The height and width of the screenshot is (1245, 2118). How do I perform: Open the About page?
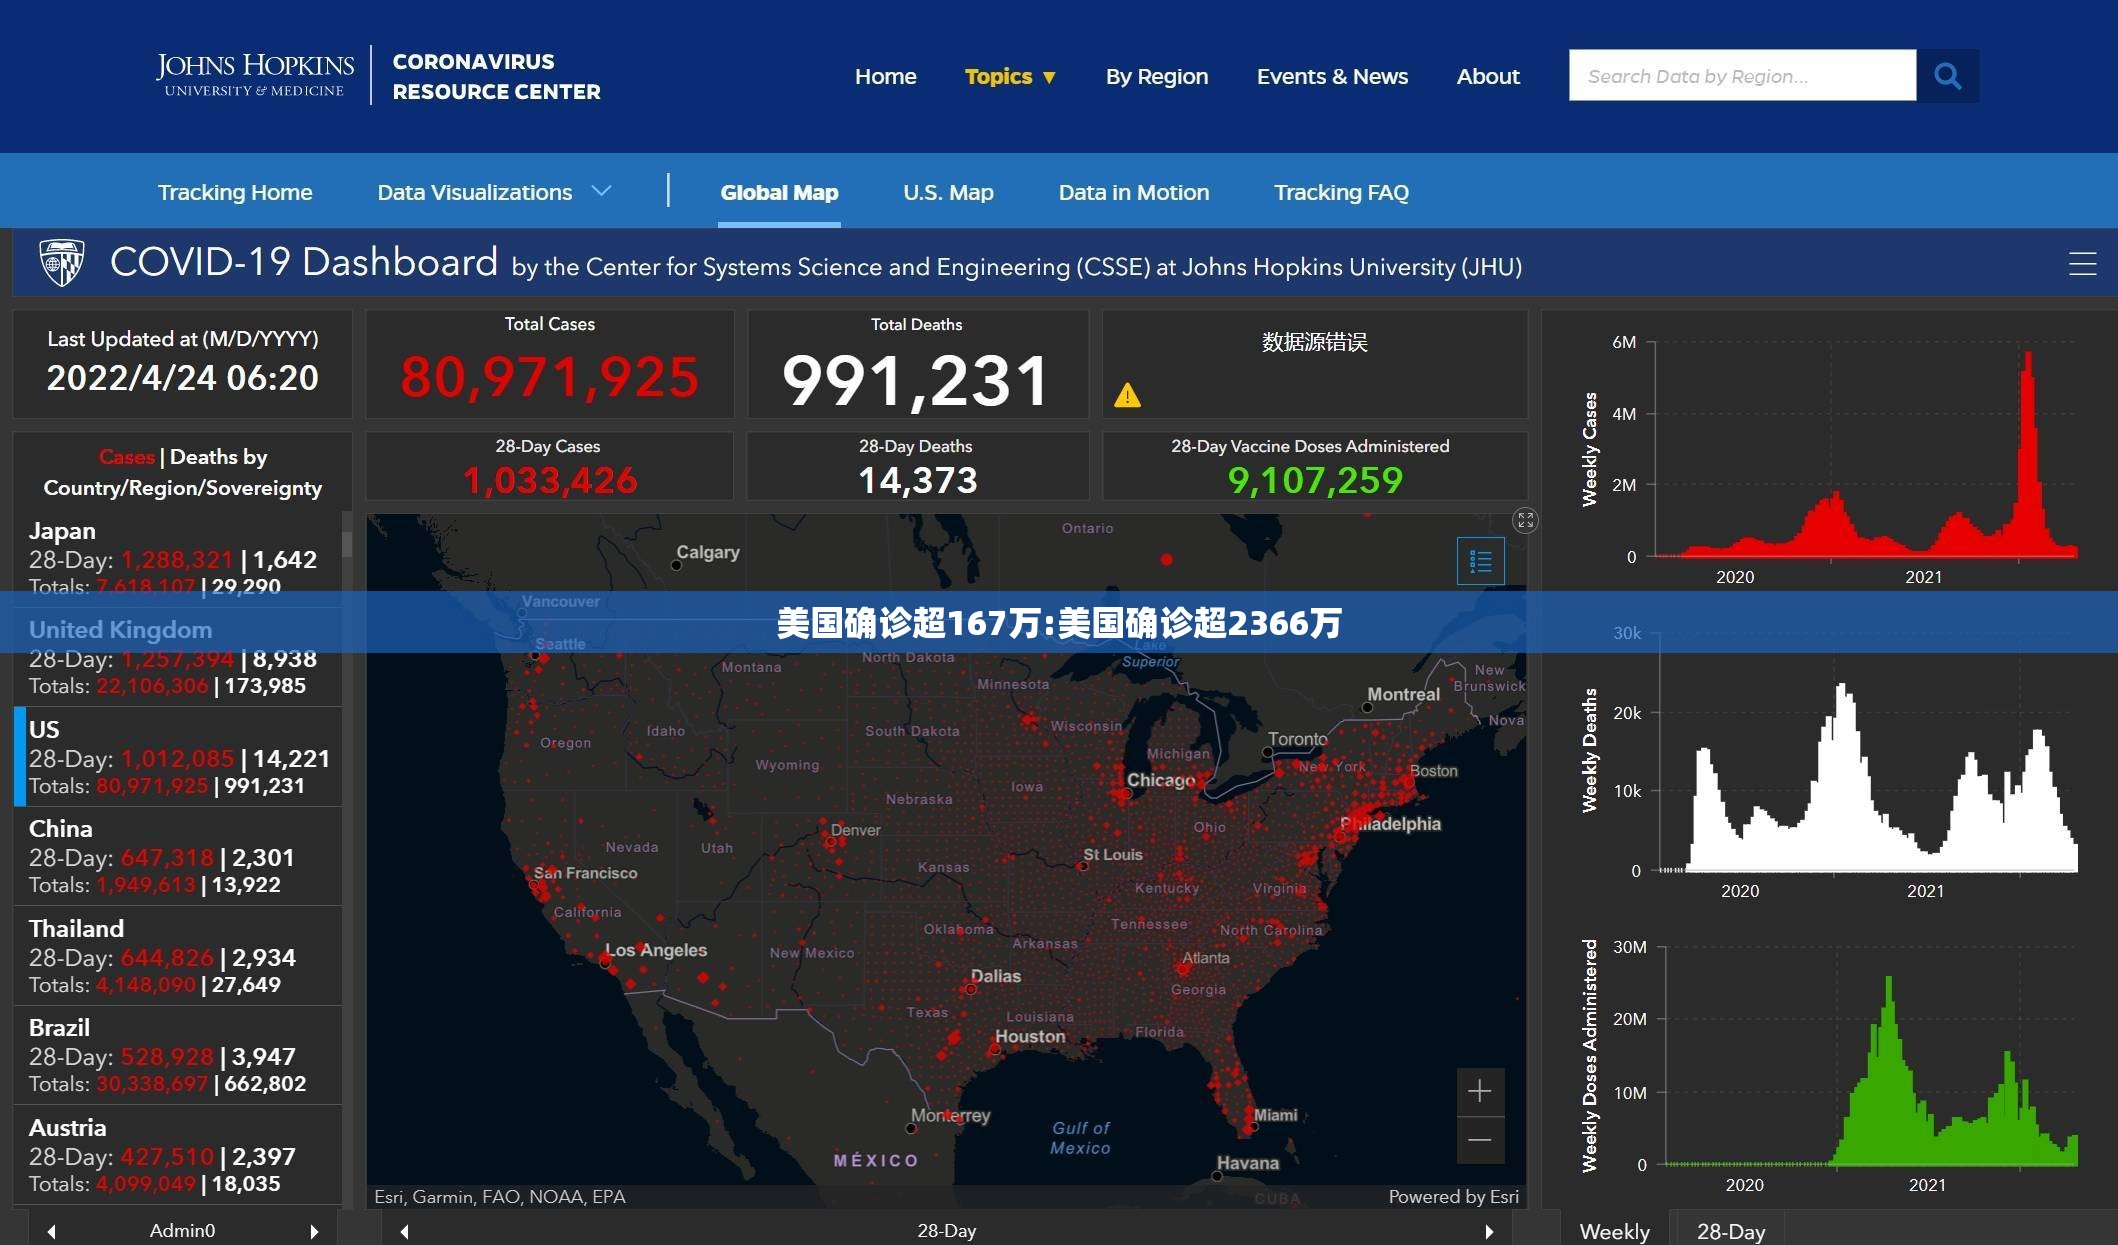(x=1488, y=76)
